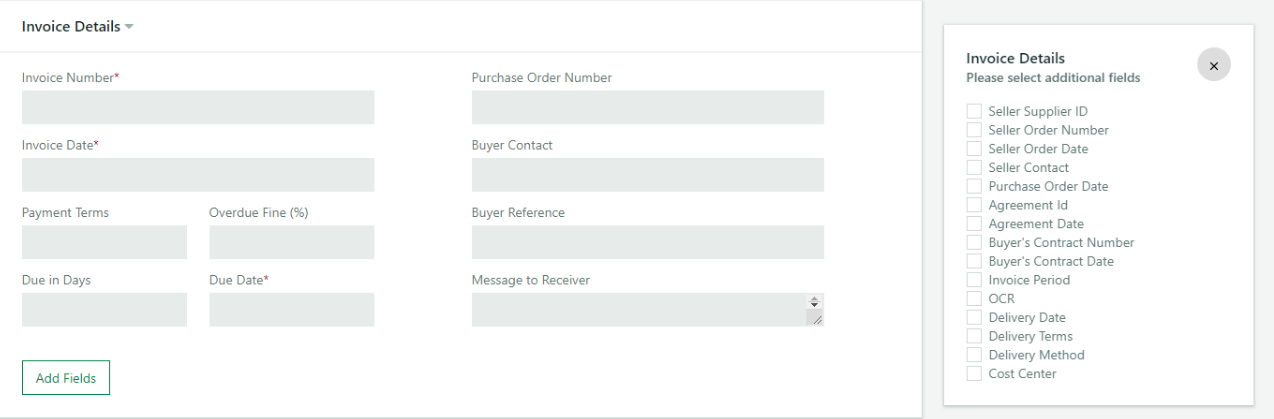Click the Message to Receiver resize handle

pos(815,318)
